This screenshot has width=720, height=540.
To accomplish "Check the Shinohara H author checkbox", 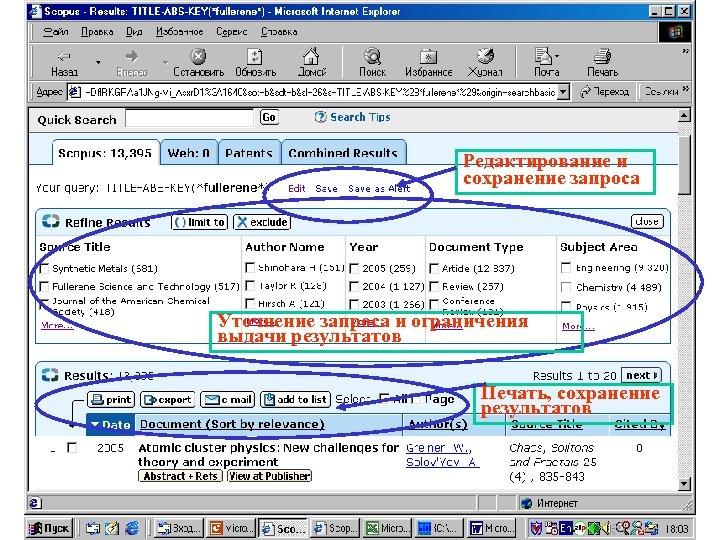I will (x=250, y=267).
